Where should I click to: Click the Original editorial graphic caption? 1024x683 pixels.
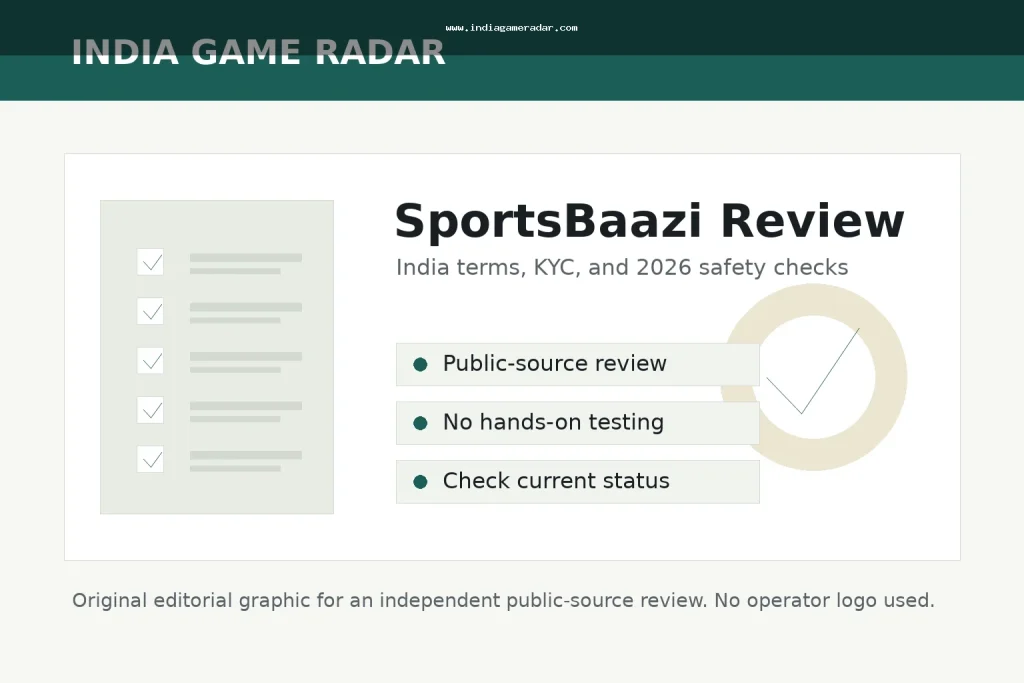click(x=503, y=600)
